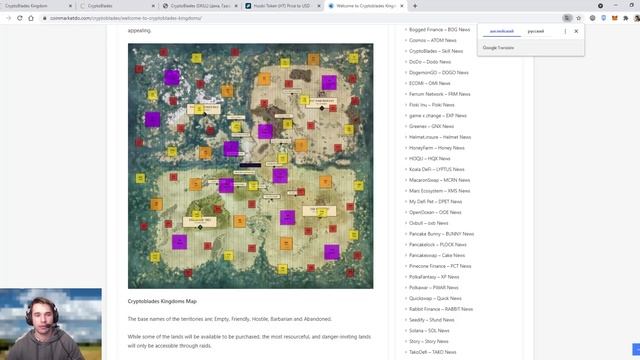Click the webcam overlay of the streamer
The width and height of the screenshot is (640, 360).
[51, 324]
